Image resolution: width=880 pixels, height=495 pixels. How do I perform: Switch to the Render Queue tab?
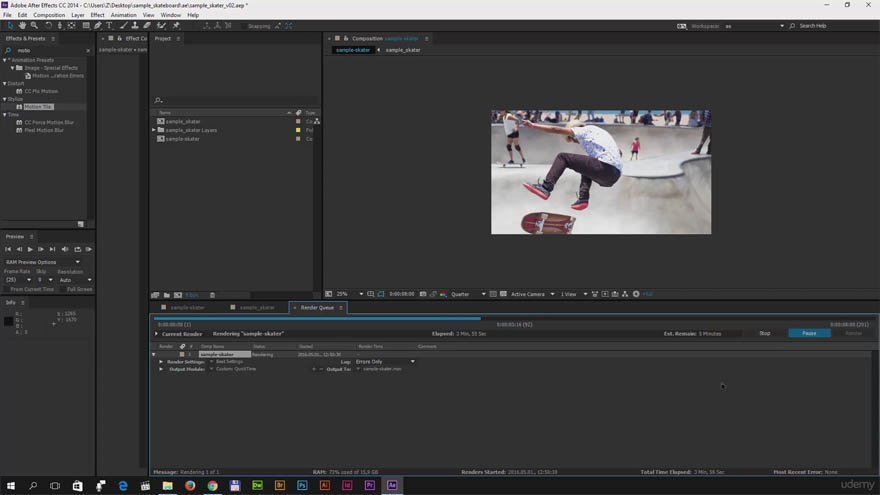(317, 308)
